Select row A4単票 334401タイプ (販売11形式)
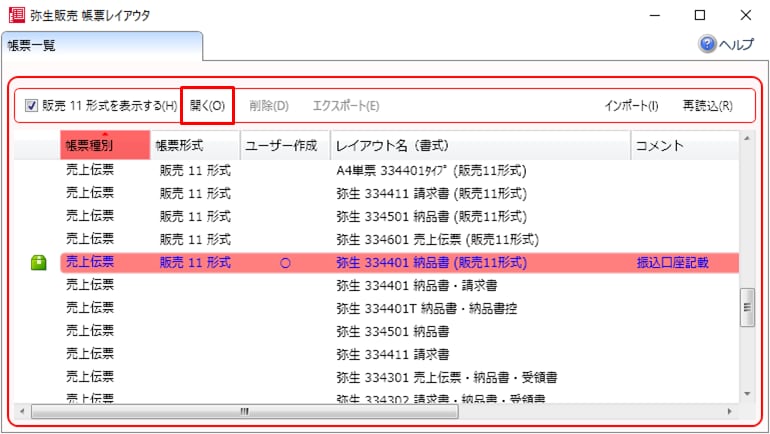 click(400, 170)
